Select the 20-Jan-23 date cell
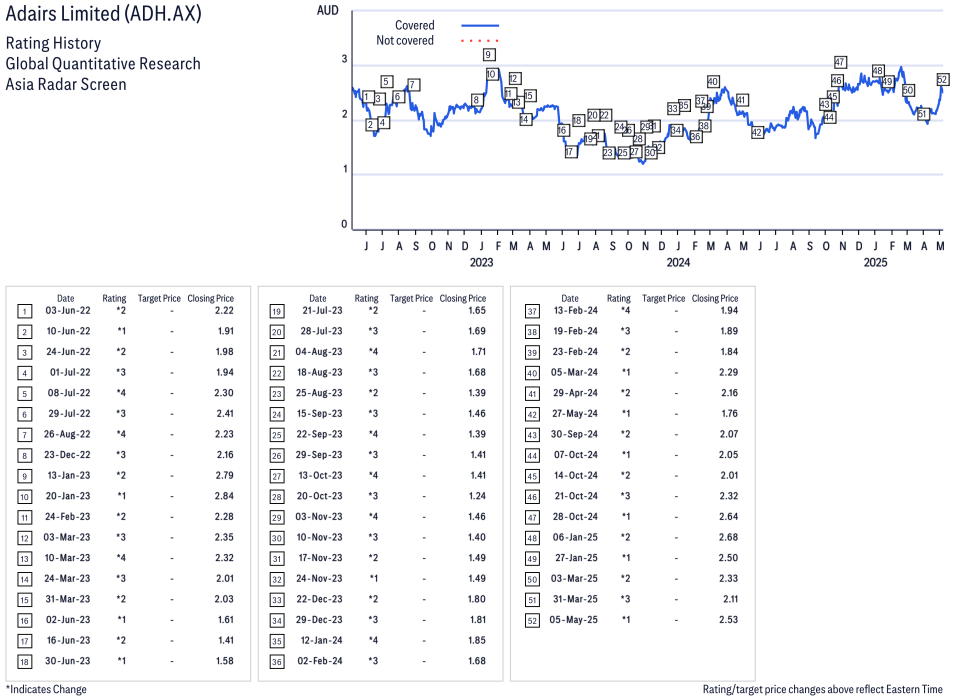Image resolution: width=954 pixels, height=696 pixels. click(68, 496)
